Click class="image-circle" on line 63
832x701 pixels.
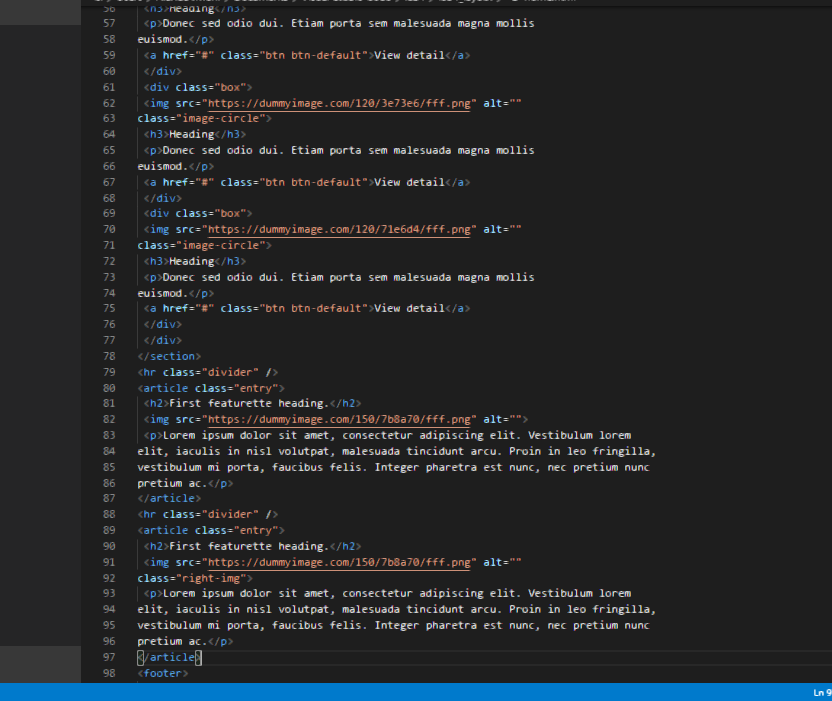click(204, 118)
